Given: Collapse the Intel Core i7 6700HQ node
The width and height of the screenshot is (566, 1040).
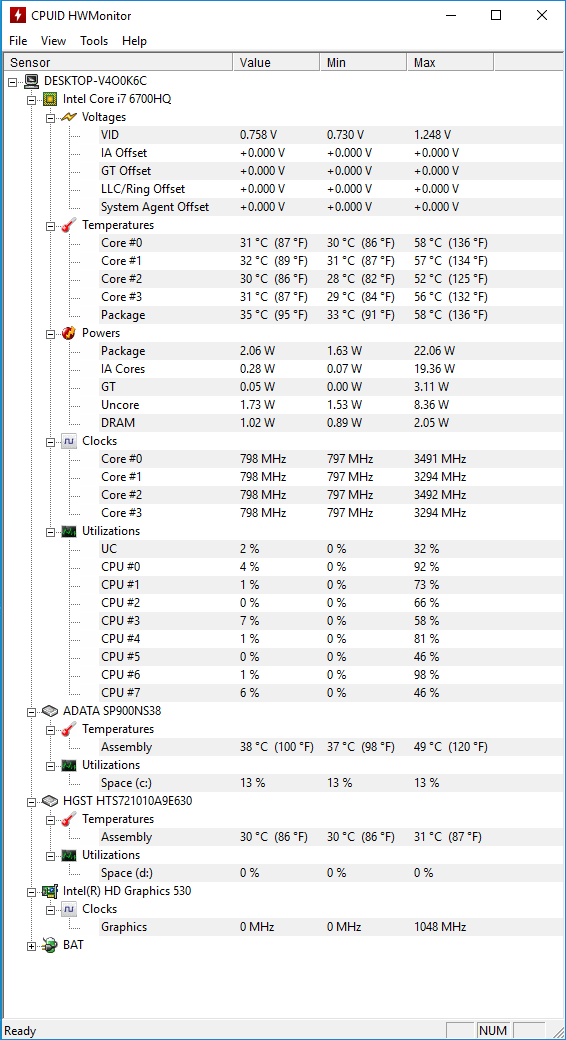Looking at the screenshot, I should [31, 99].
